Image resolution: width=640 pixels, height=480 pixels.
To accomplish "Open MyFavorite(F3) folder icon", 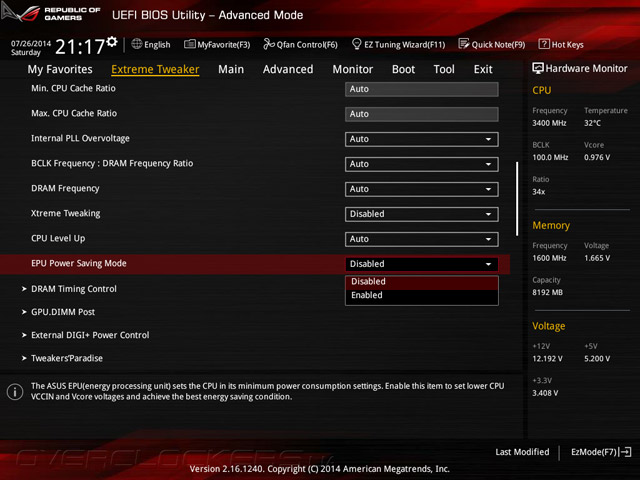I will click(189, 44).
